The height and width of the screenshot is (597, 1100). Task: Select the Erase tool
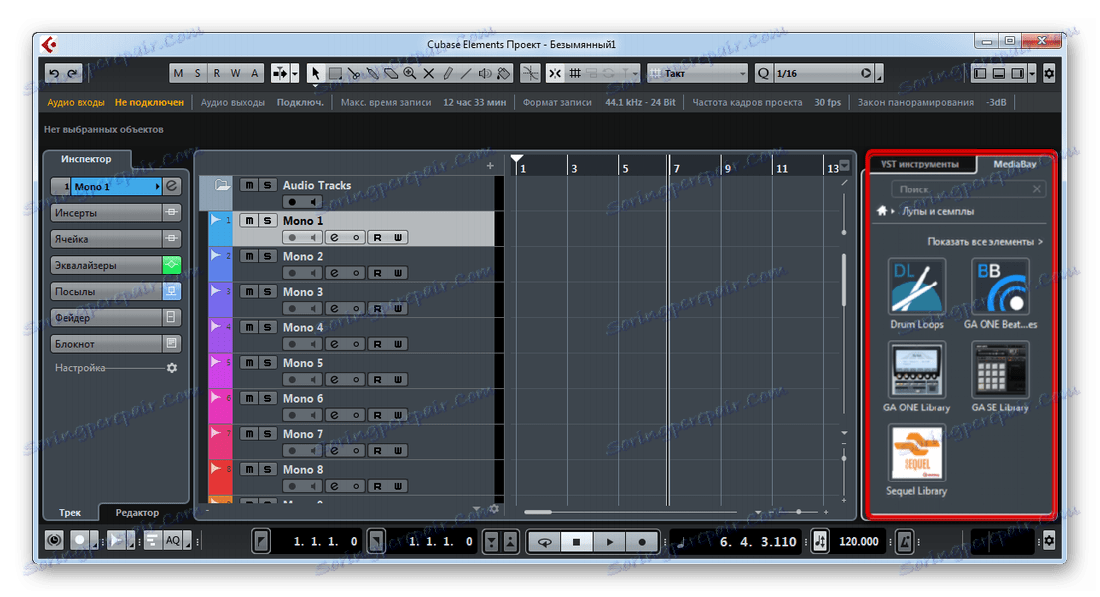391,73
